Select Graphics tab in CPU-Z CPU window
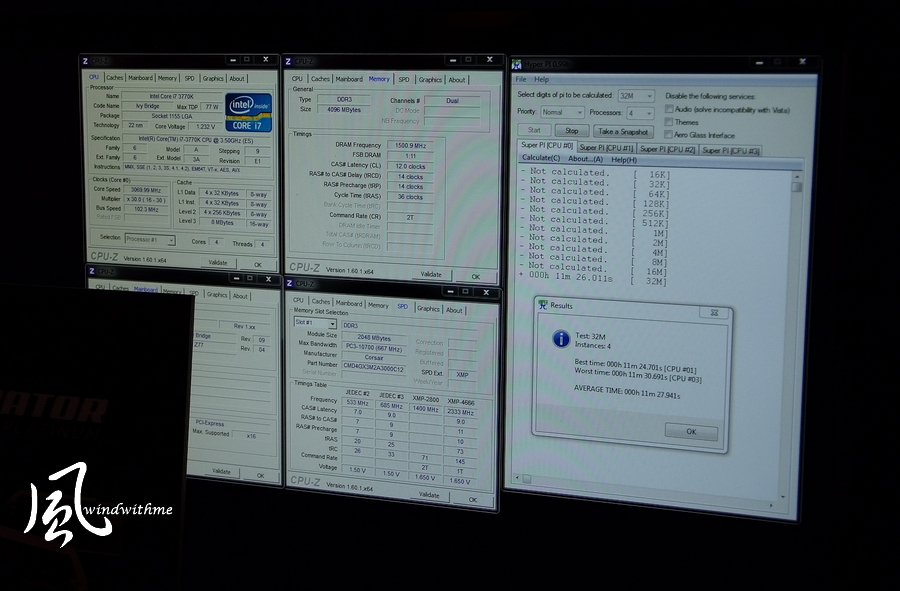This screenshot has height=591, width=900. (x=213, y=79)
